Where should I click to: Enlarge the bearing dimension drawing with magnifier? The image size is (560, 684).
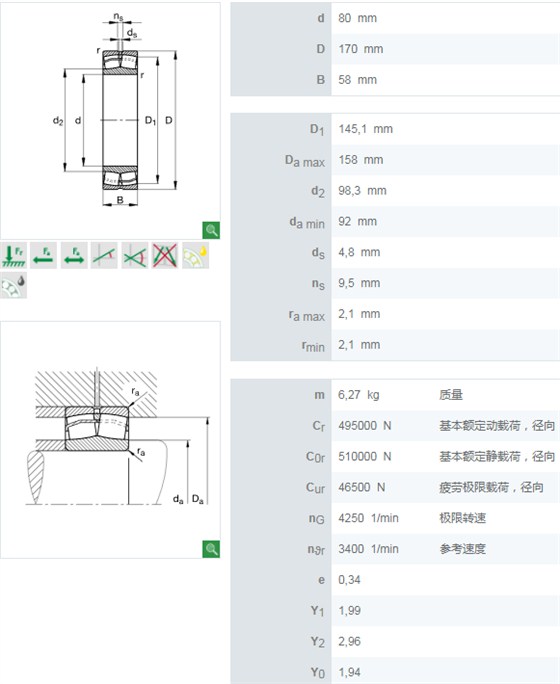pyautogui.click(x=211, y=230)
